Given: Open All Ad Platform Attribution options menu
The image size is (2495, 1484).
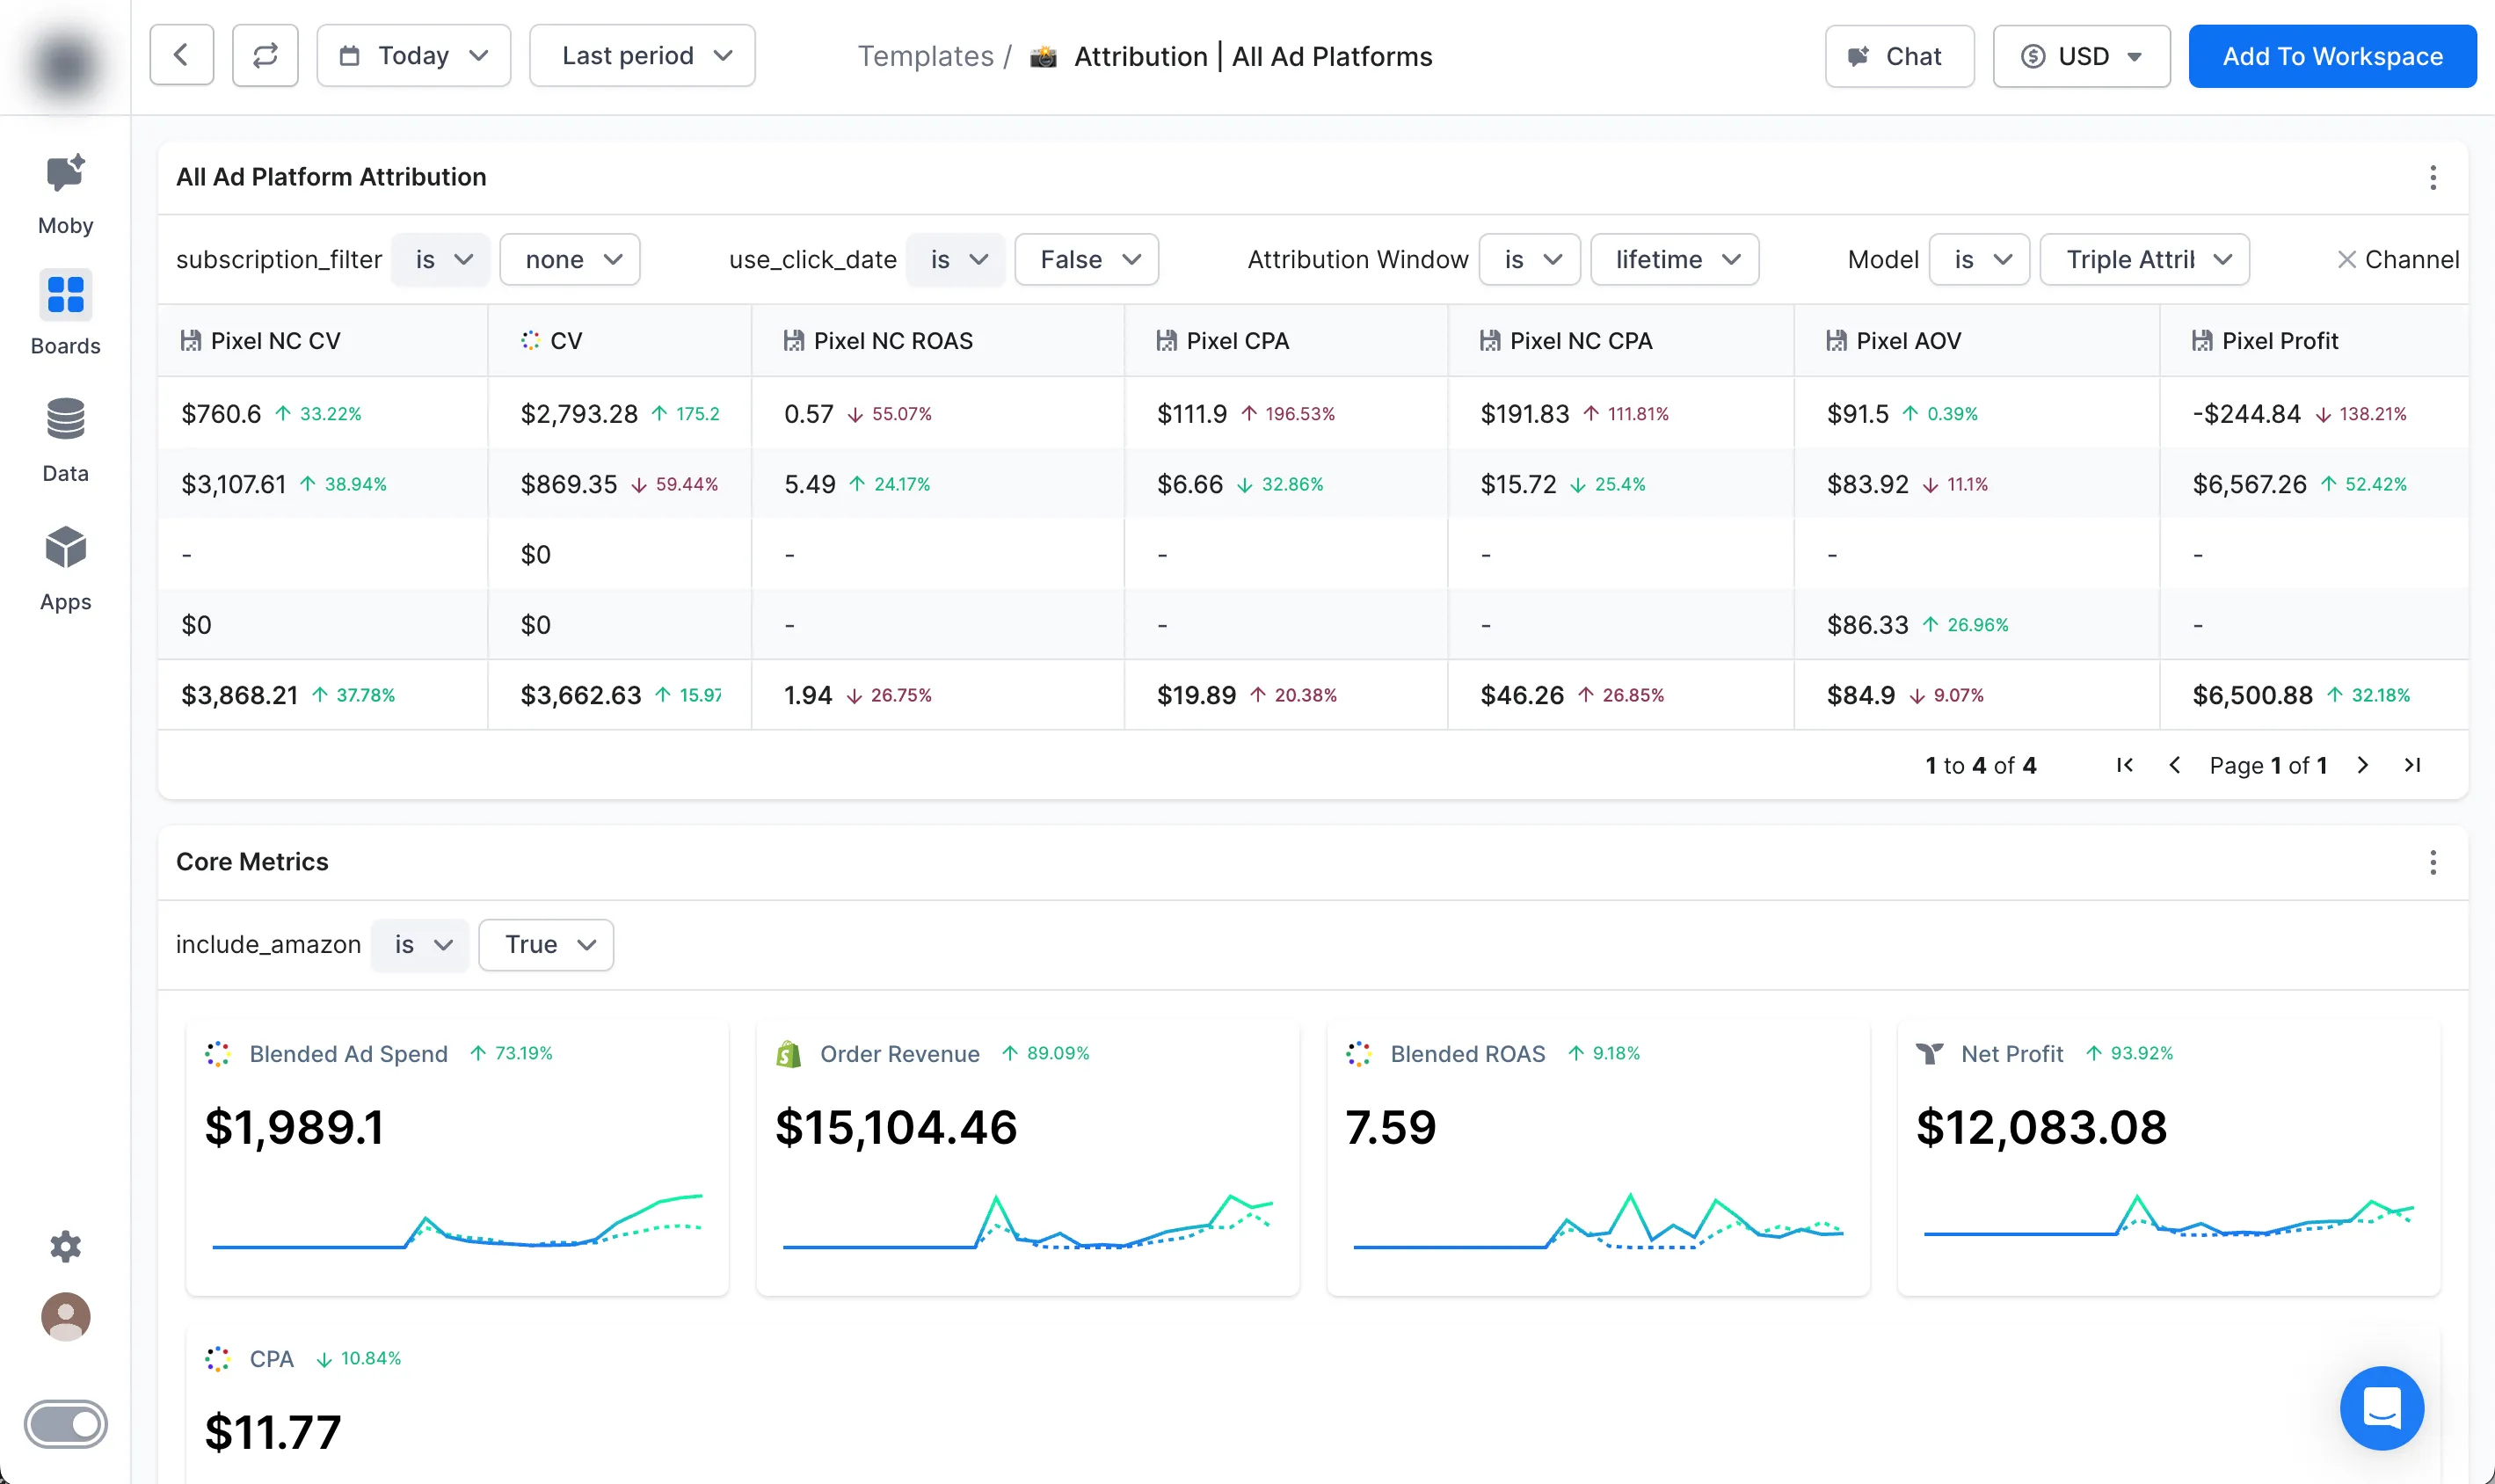Looking at the screenshot, I should click(x=2432, y=178).
